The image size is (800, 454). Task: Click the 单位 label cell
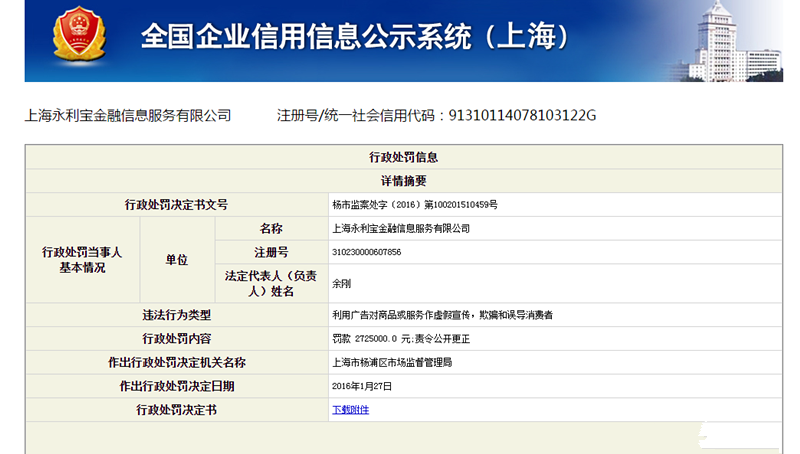[x=177, y=260]
